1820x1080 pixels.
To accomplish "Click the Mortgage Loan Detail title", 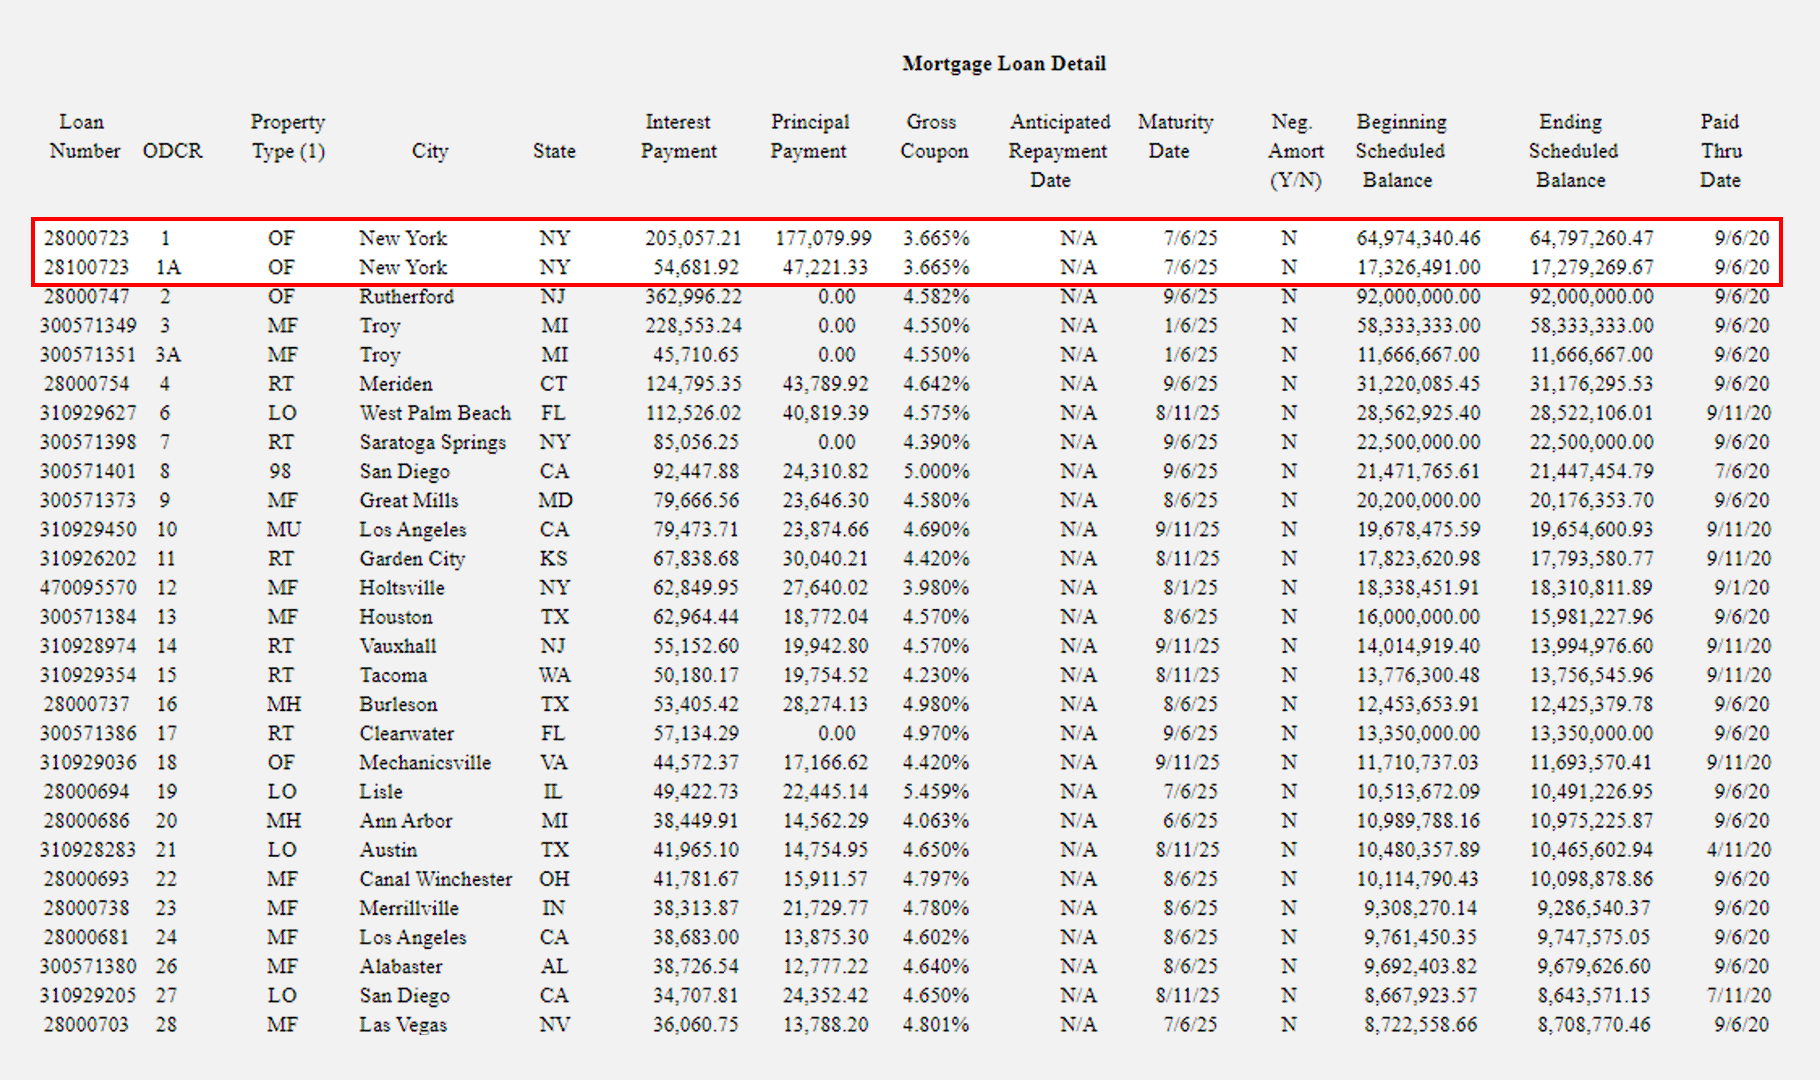I will 1003,64.
